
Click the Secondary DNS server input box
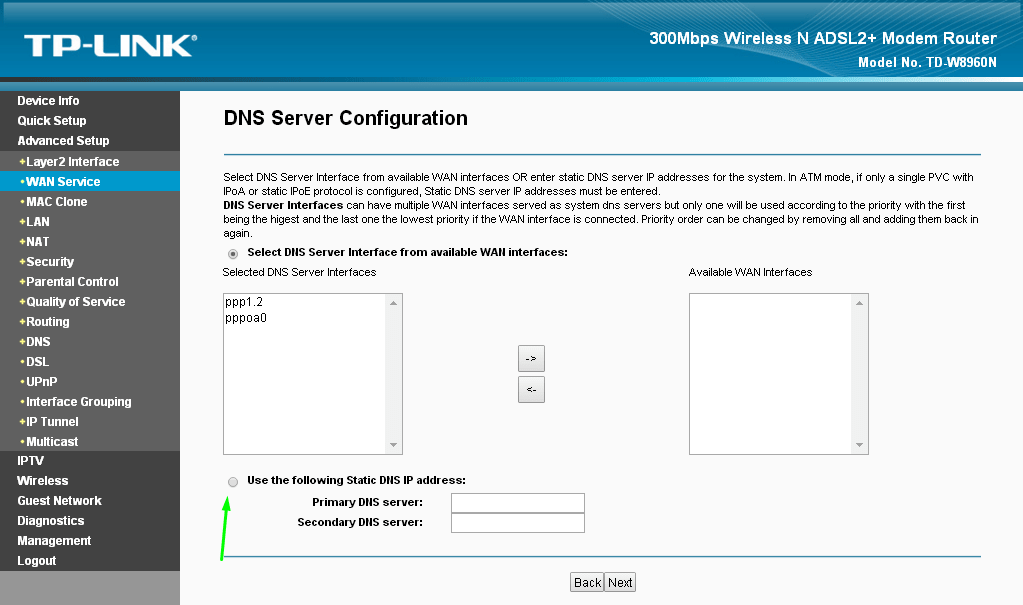point(517,523)
